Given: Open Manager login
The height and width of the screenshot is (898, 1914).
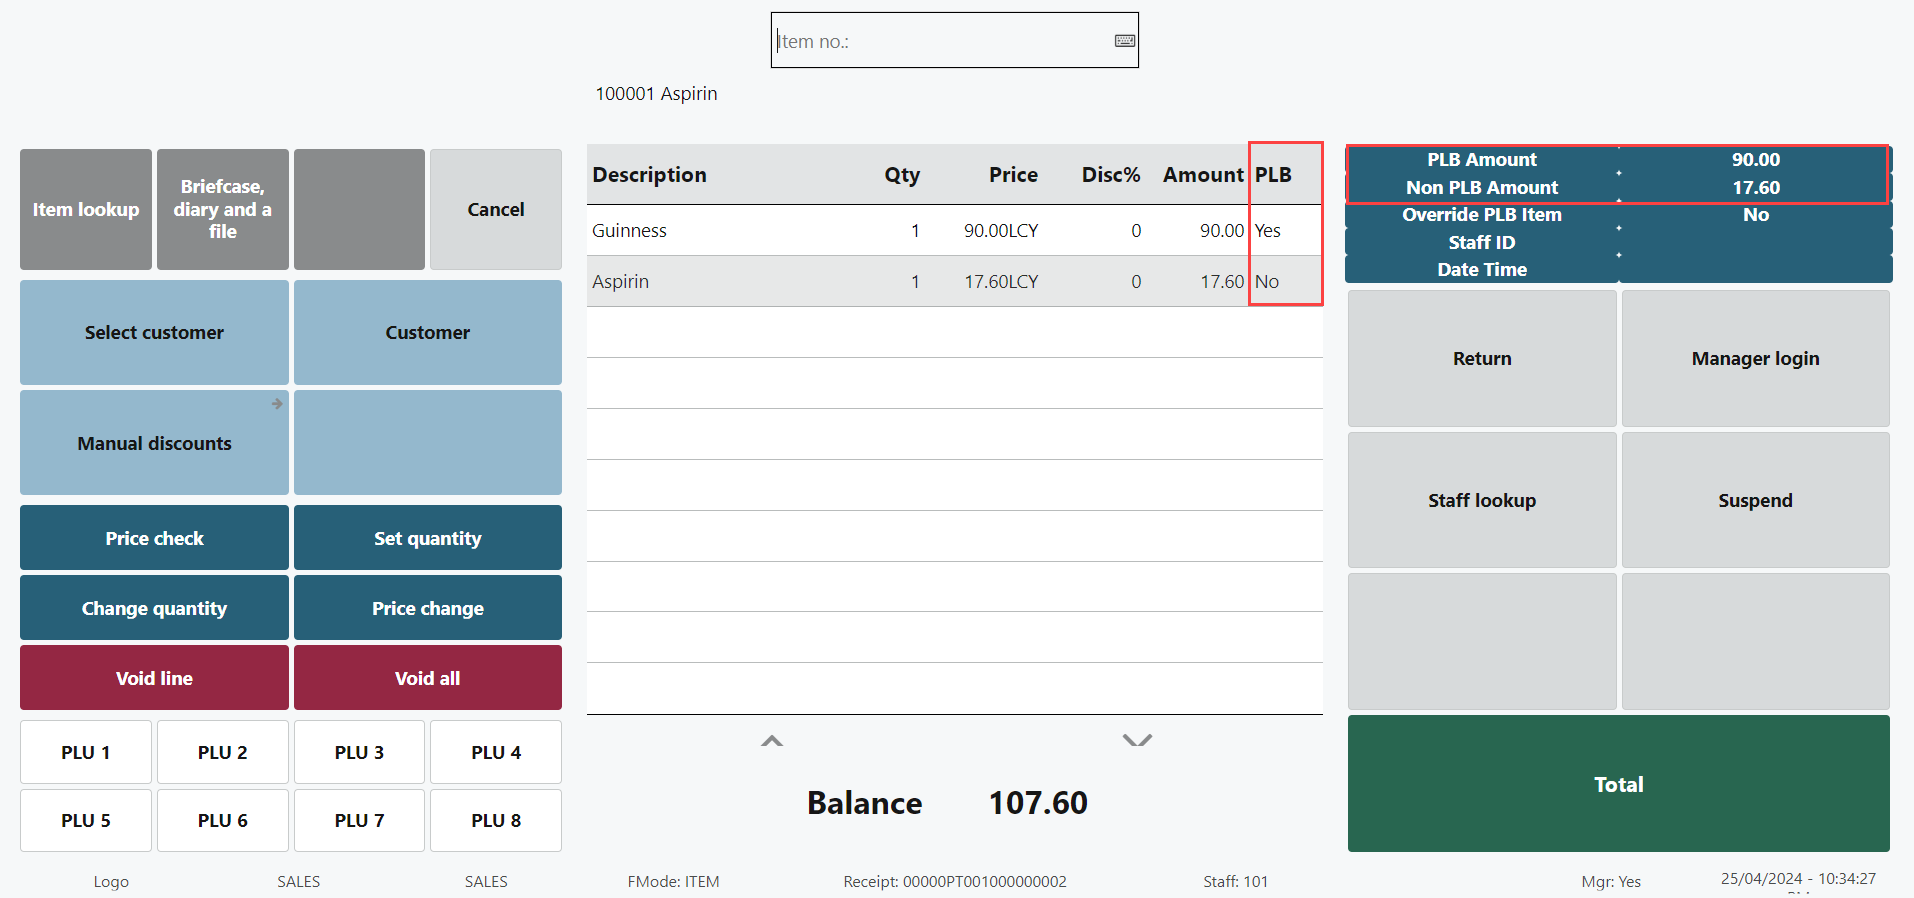Looking at the screenshot, I should (x=1755, y=359).
